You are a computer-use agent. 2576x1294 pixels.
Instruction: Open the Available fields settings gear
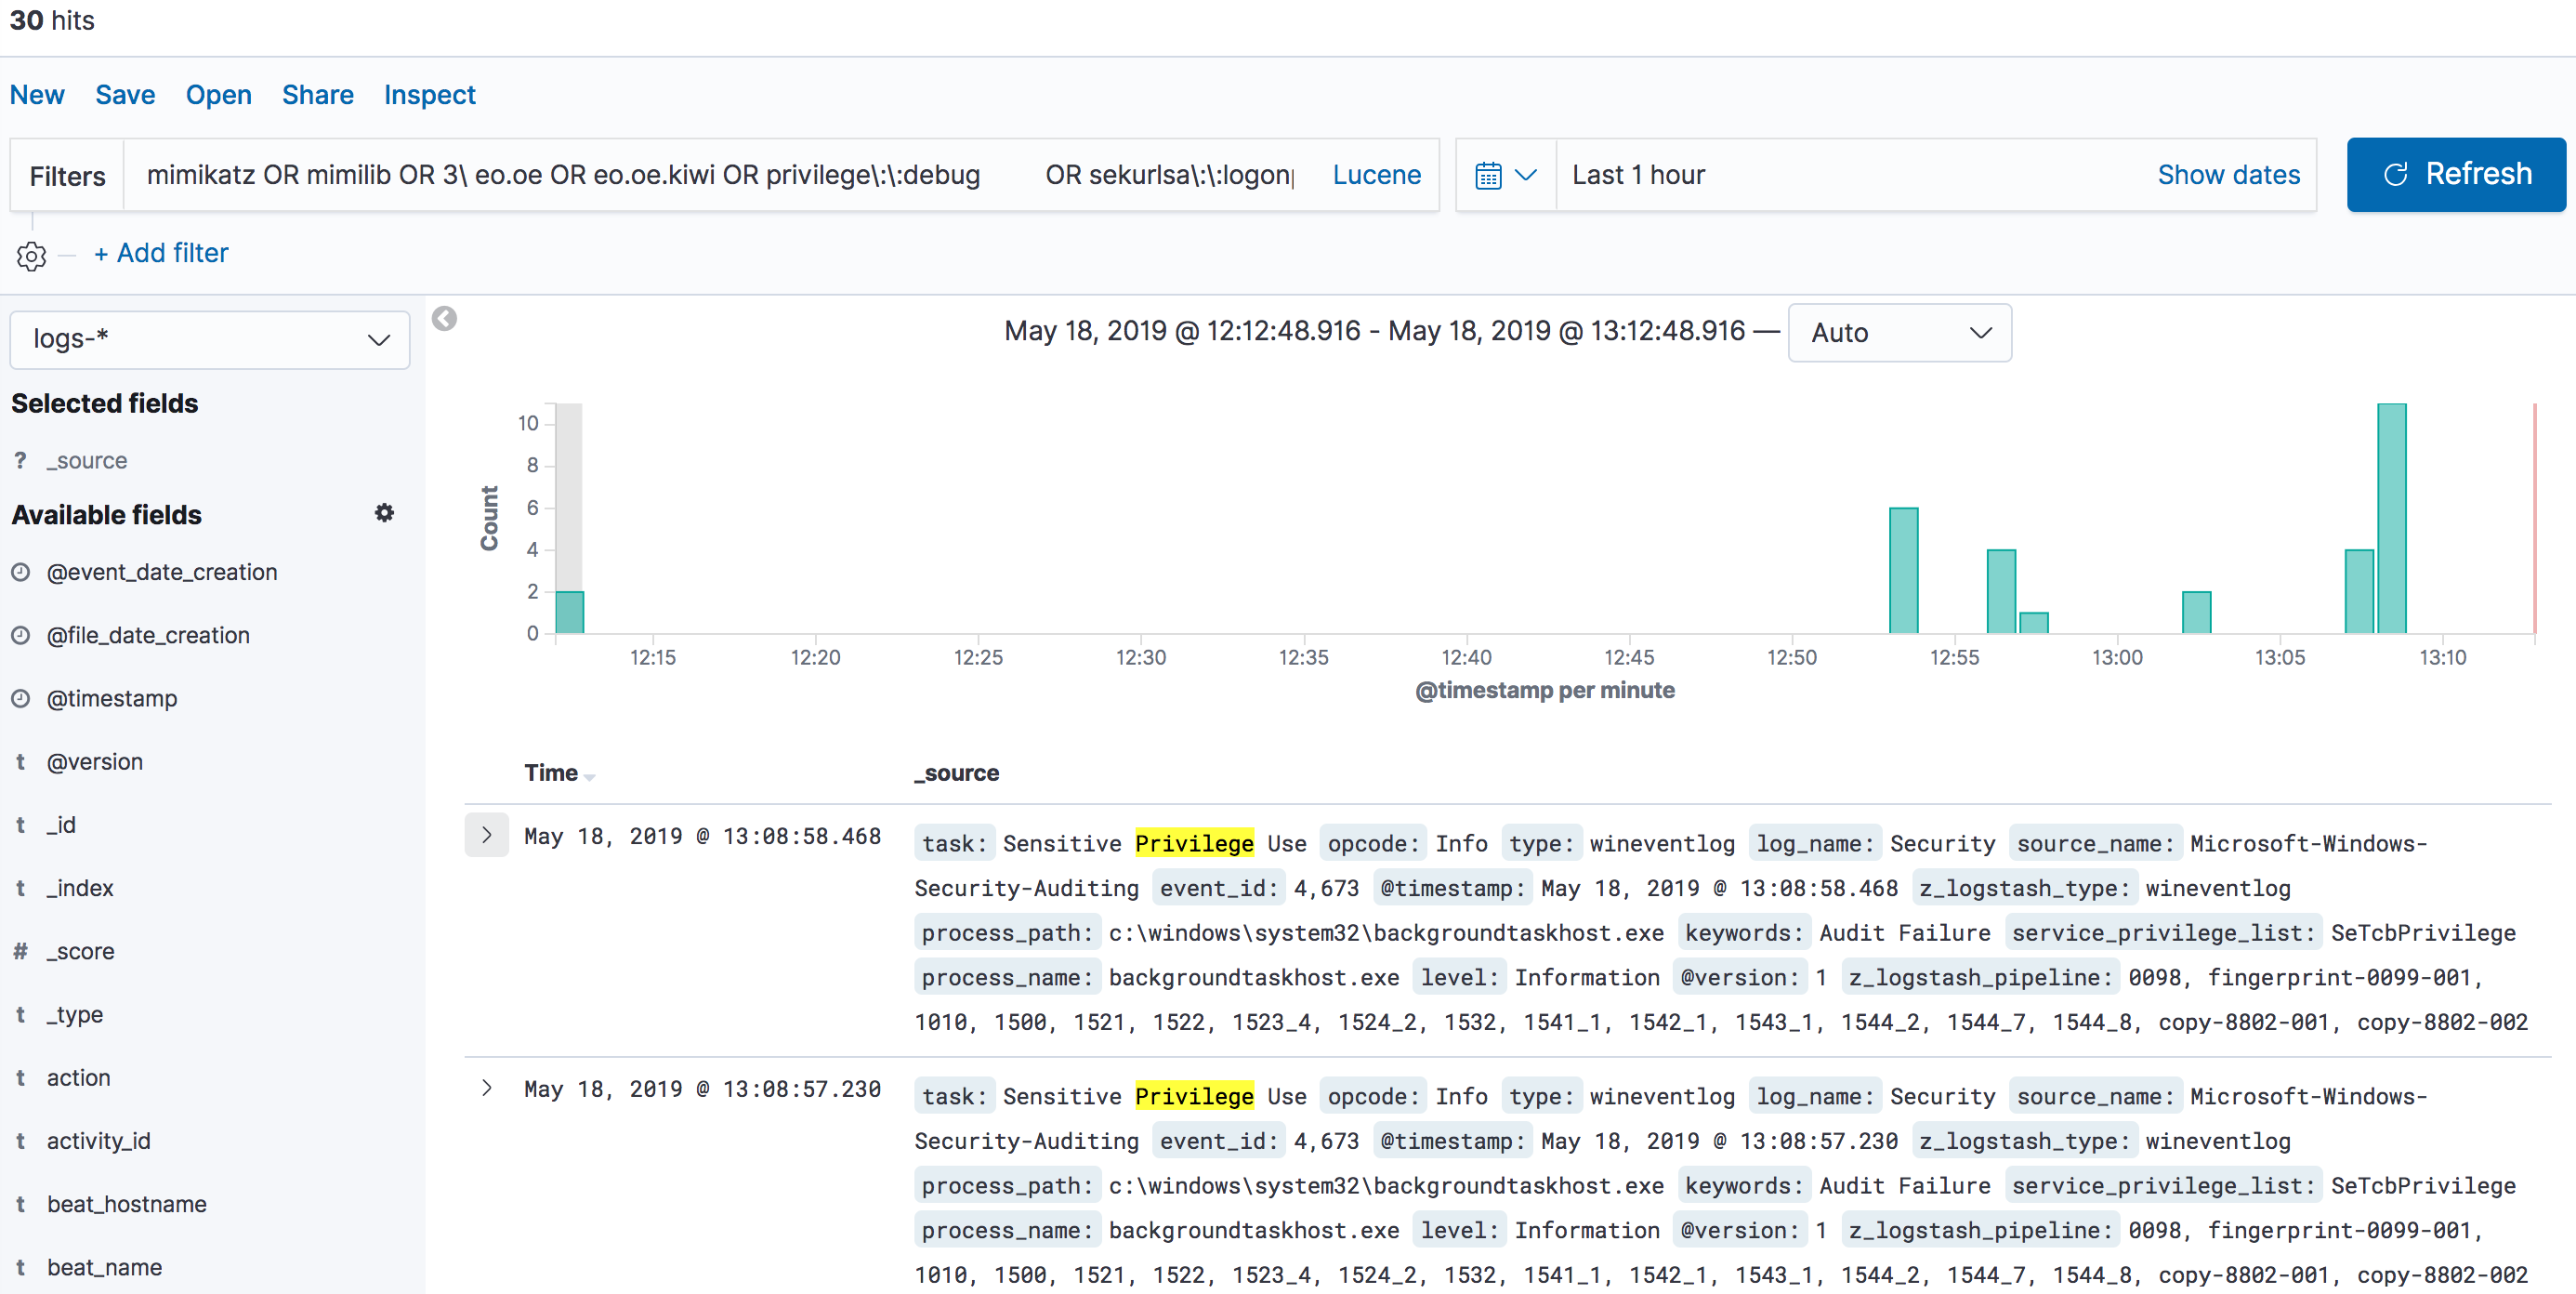pos(385,513)
